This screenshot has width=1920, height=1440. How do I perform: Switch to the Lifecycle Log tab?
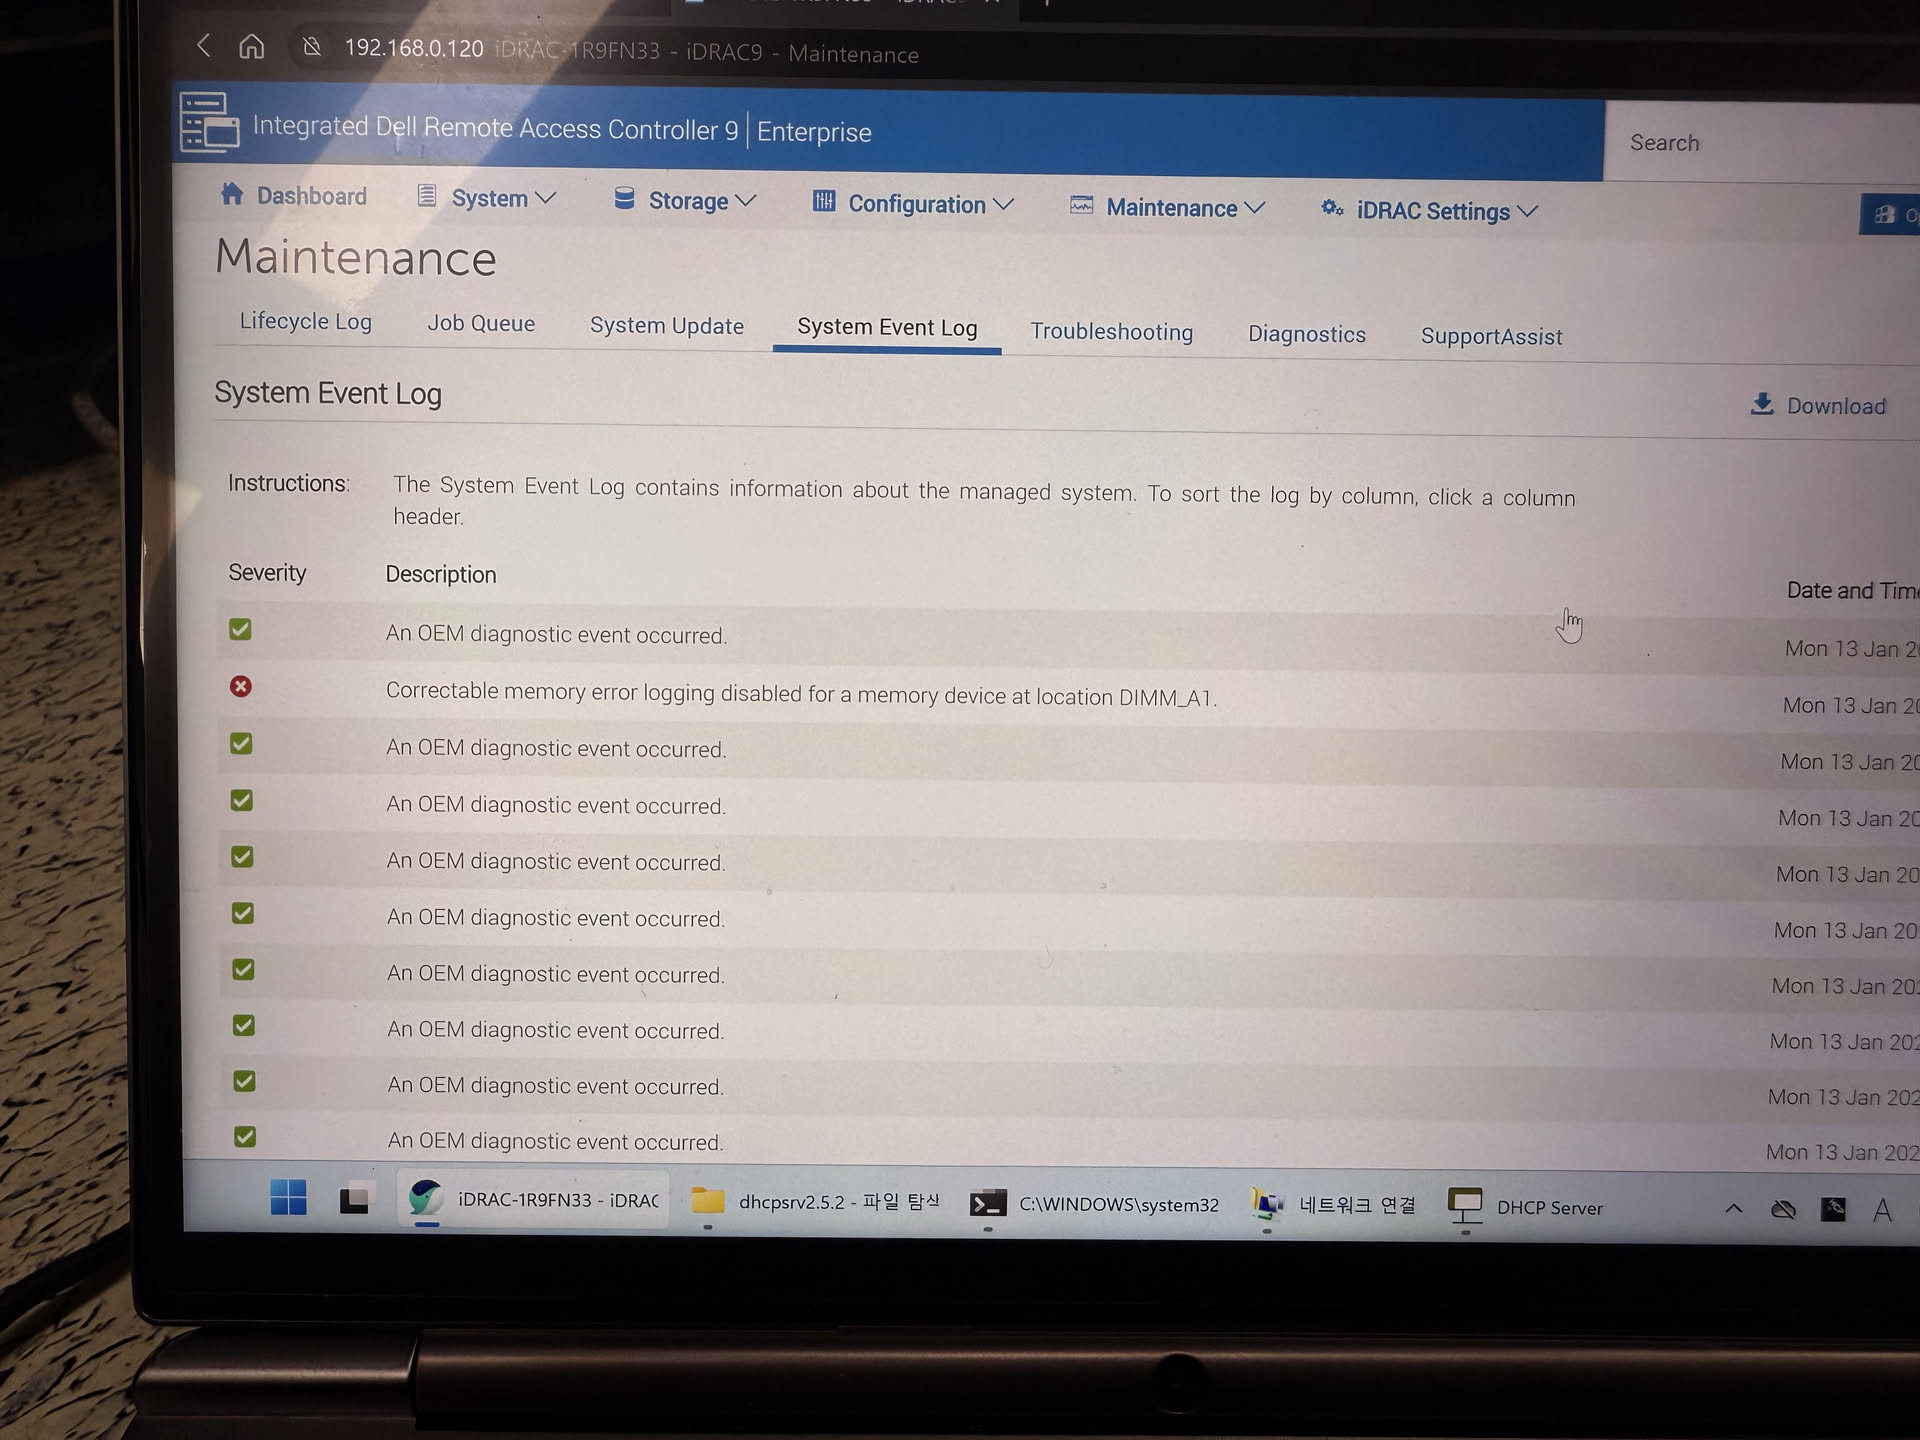click(x=305, y=322)
